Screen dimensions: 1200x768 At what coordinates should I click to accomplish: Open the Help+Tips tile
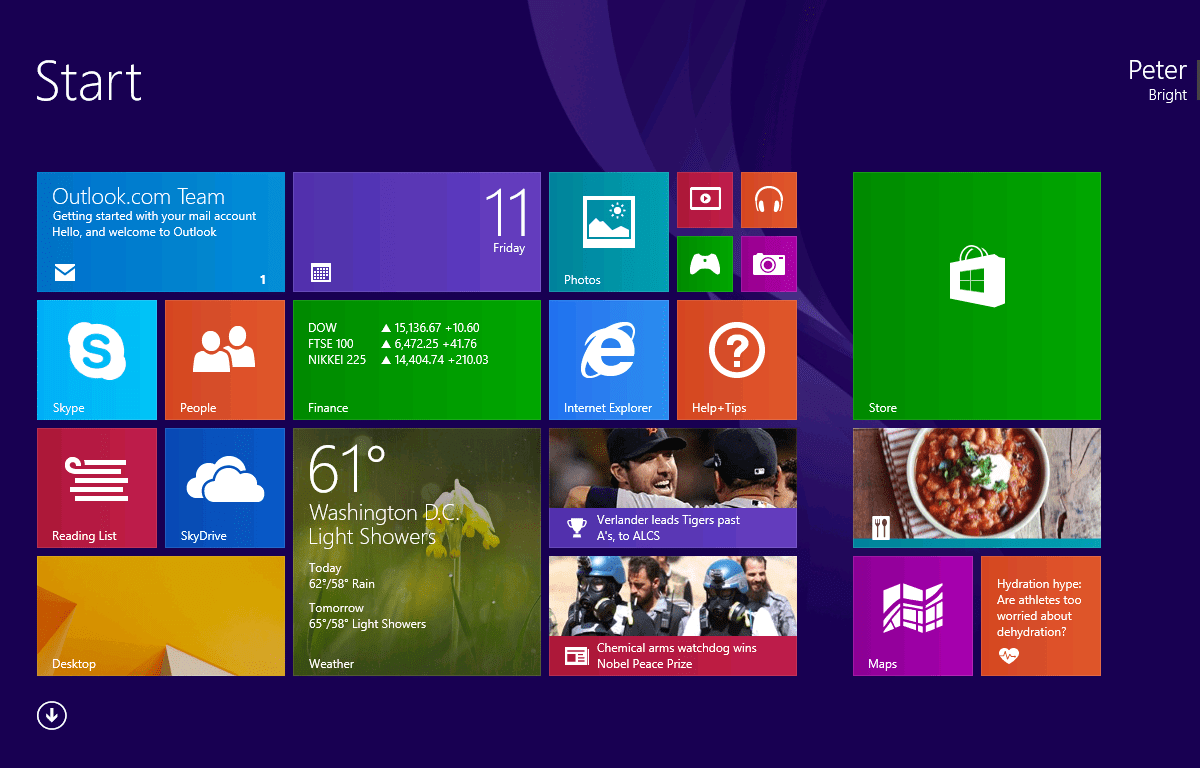tap(737, 360)
